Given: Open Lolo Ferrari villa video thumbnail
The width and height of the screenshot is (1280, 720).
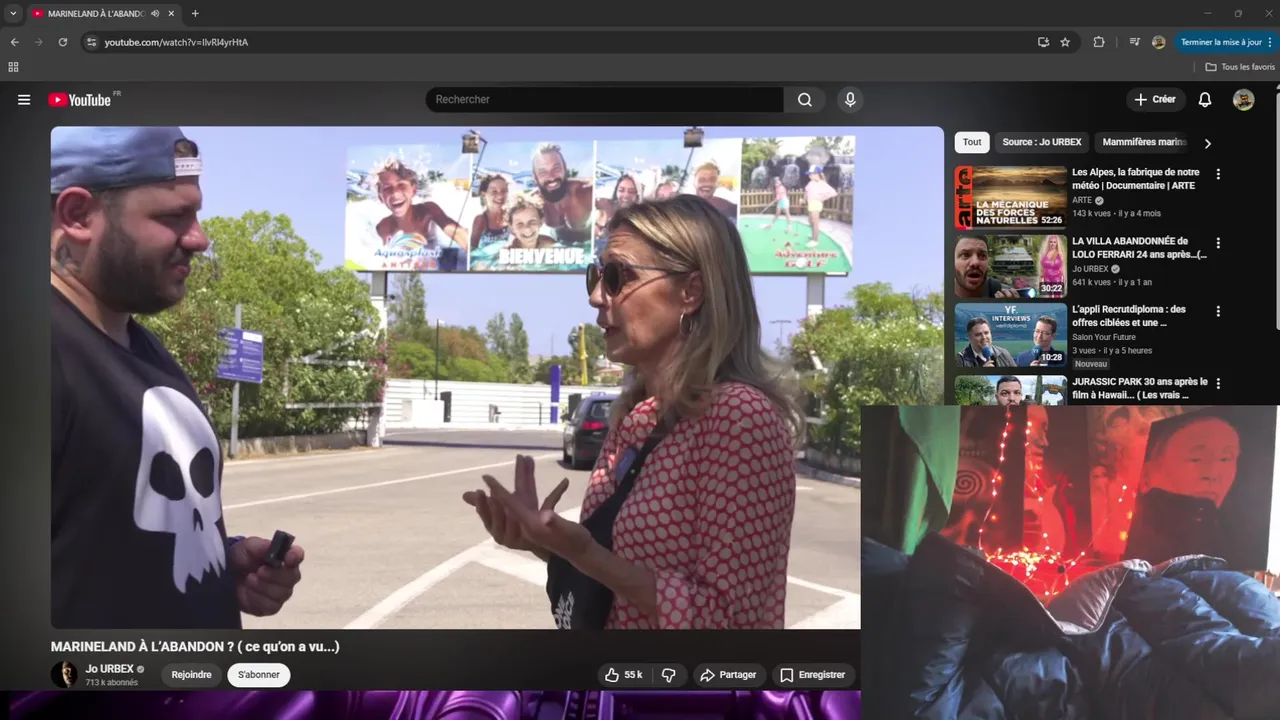Looking at the screenshot, I should point(1010,266).
